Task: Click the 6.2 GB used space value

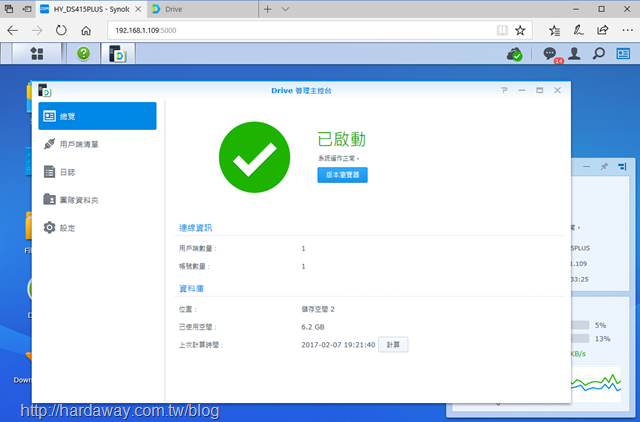Action: click(313, 327)
